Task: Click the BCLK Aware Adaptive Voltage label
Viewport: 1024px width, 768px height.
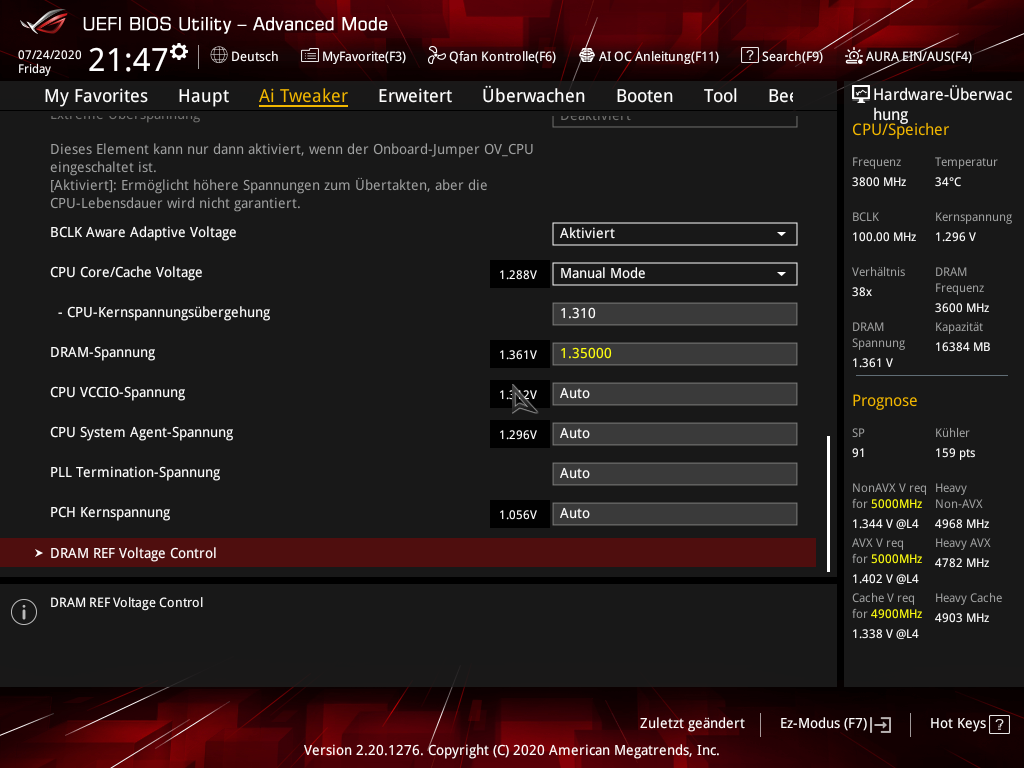Action: click(143, 232)
